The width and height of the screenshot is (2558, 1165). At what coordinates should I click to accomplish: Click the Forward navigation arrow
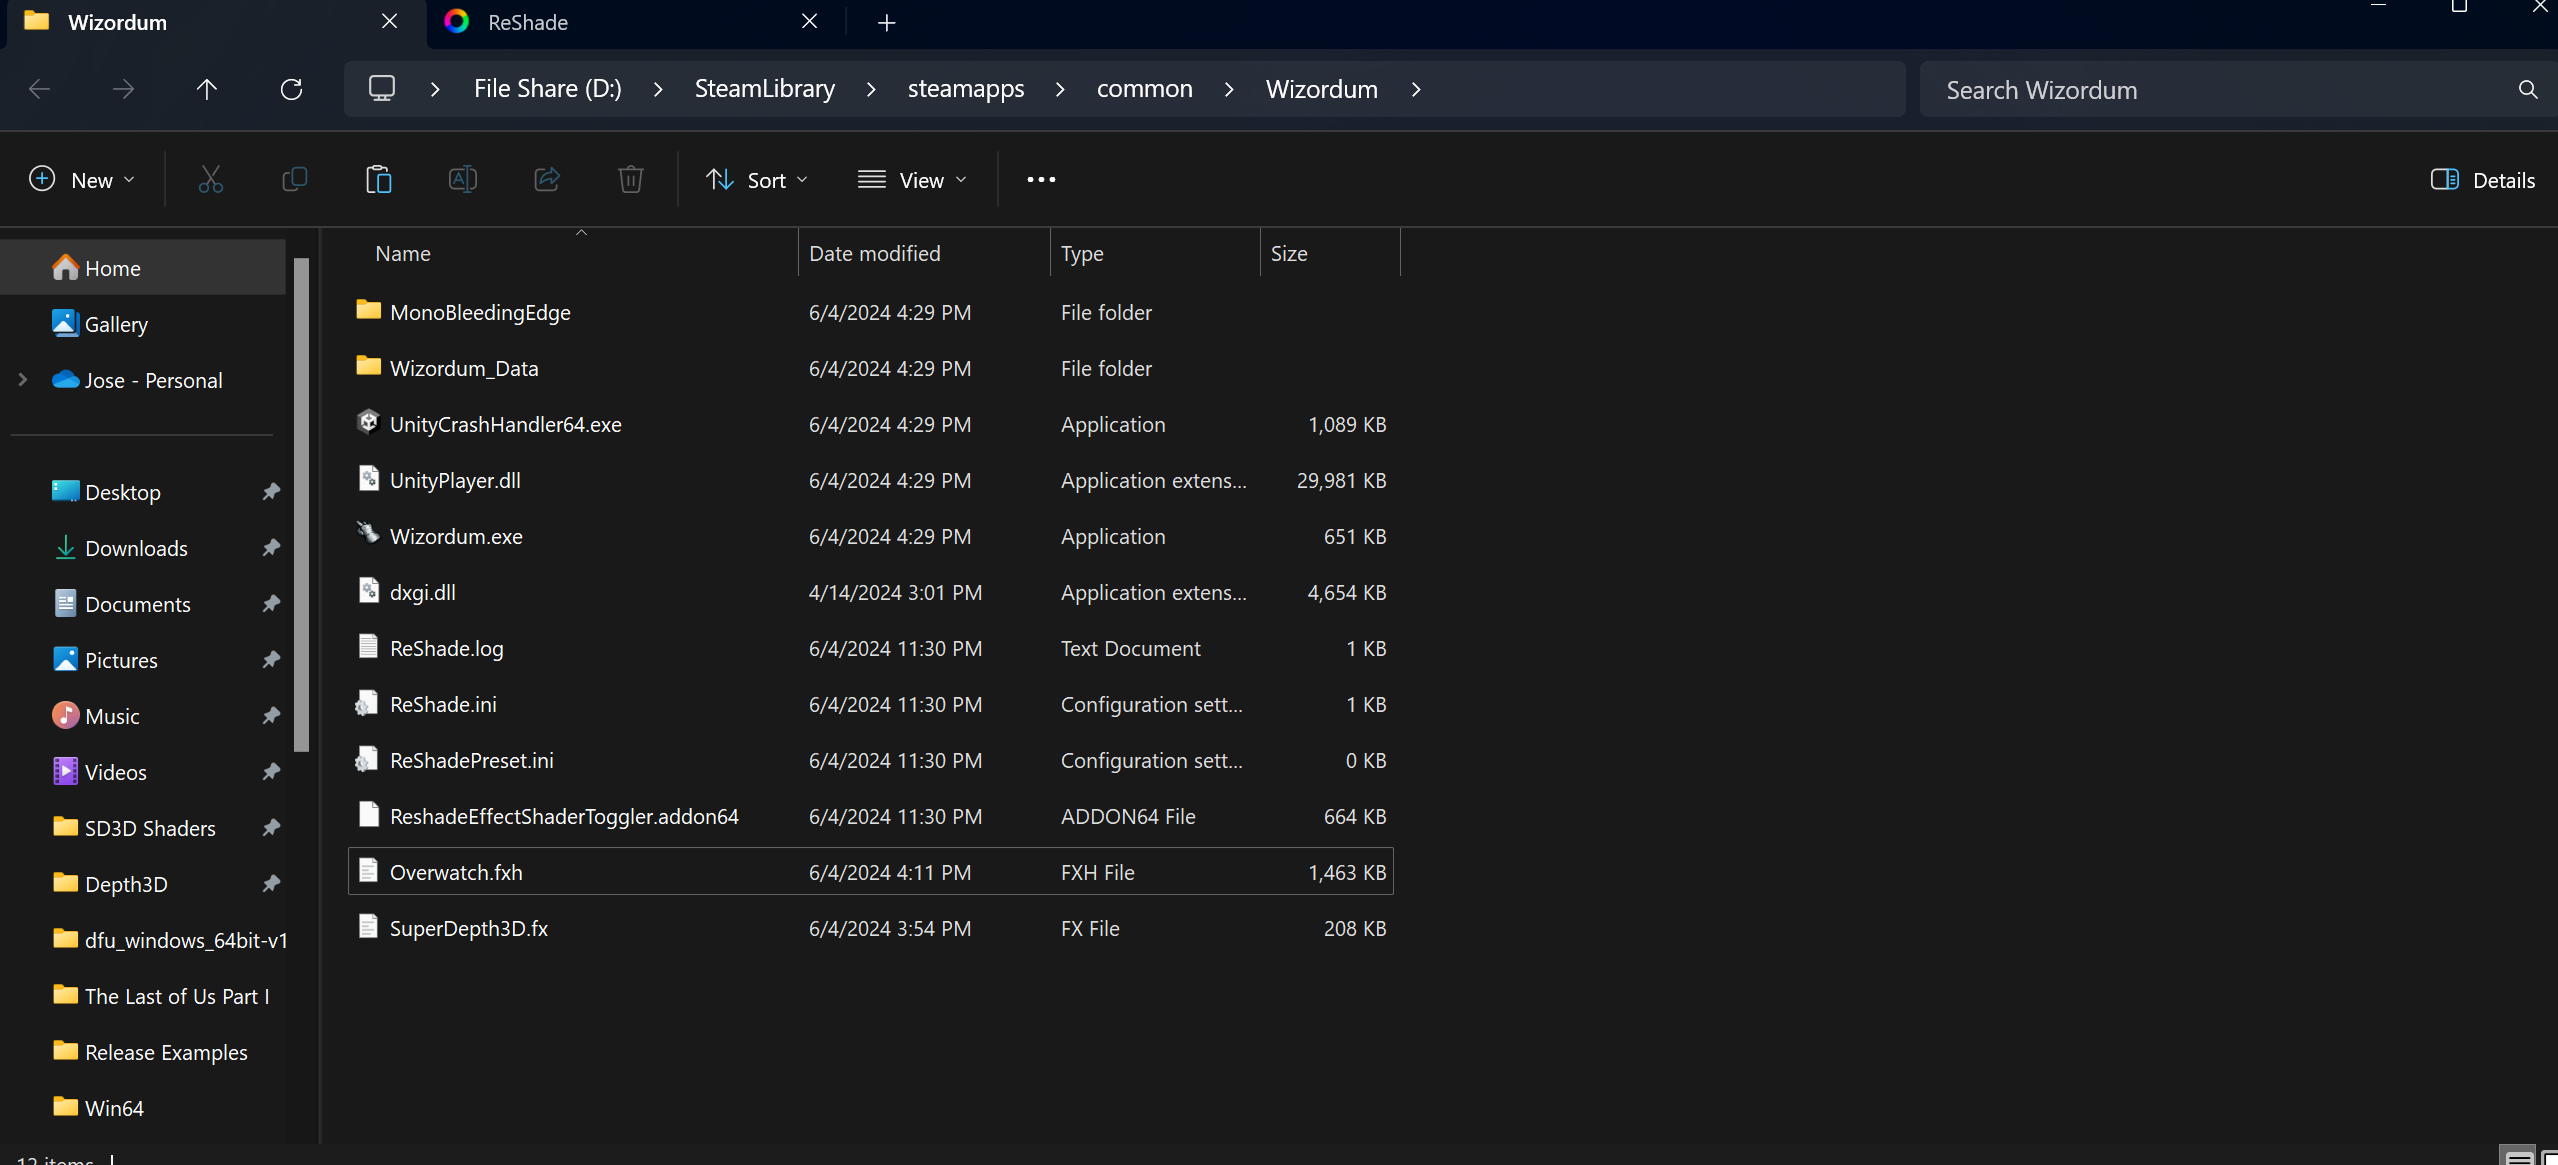123,90
